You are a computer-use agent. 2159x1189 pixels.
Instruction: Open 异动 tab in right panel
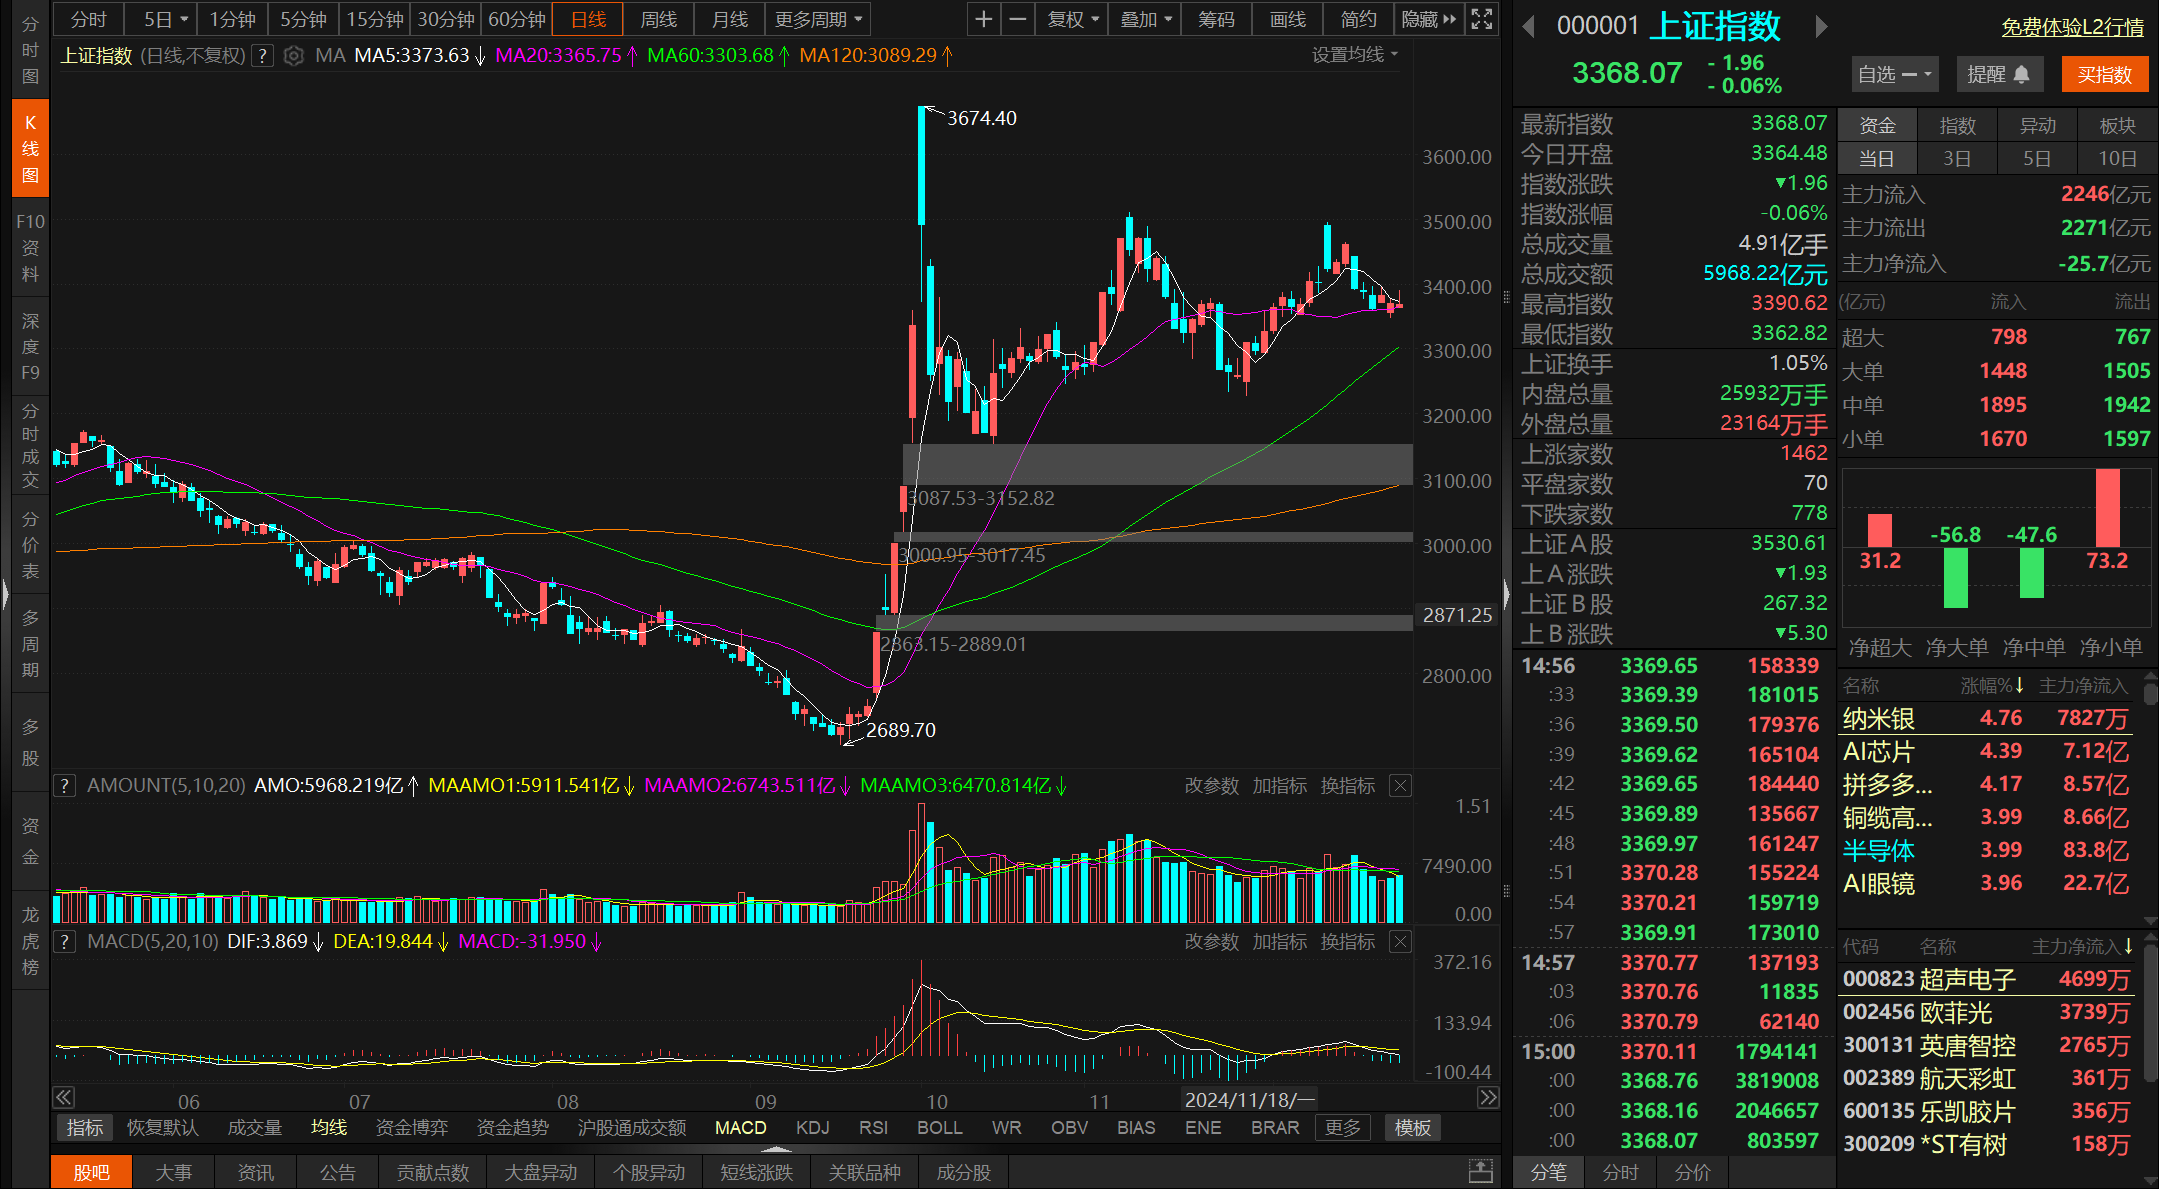tap(2037, 125)
